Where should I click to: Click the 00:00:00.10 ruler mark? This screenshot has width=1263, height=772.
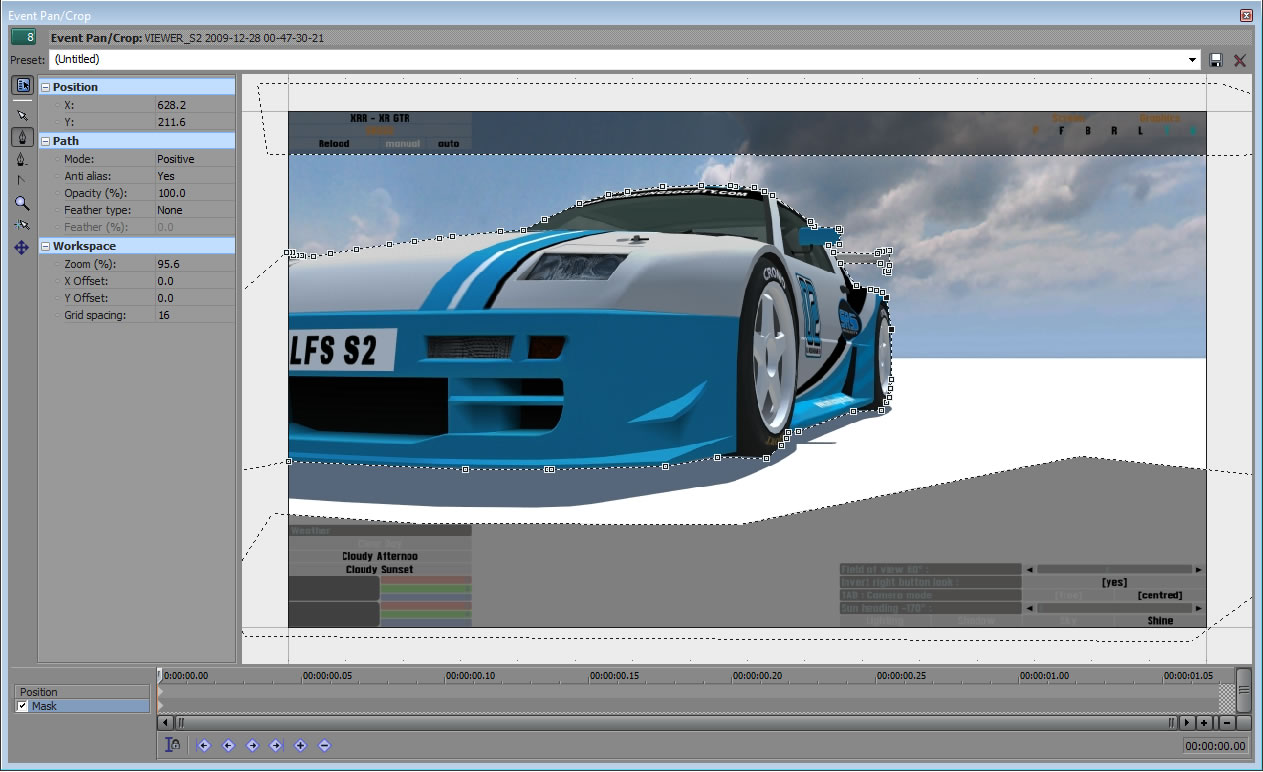point(470,676)
